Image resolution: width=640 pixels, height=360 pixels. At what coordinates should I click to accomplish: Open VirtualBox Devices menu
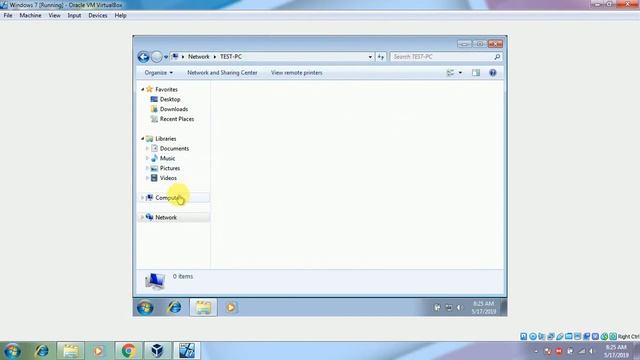pyautogui.click(x=98, y=16)
